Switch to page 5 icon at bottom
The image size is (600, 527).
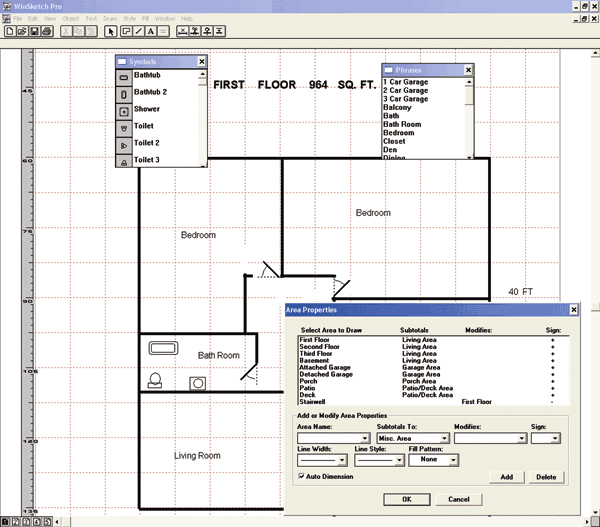click(47, 522)
